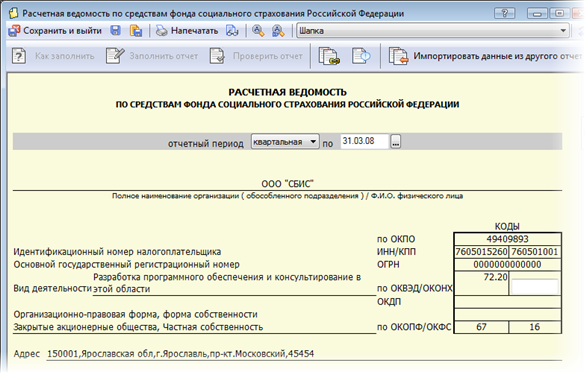Click the empty ОКОНХ input field
This screenshot has width=586, height=374.
[x=535, y=287]
